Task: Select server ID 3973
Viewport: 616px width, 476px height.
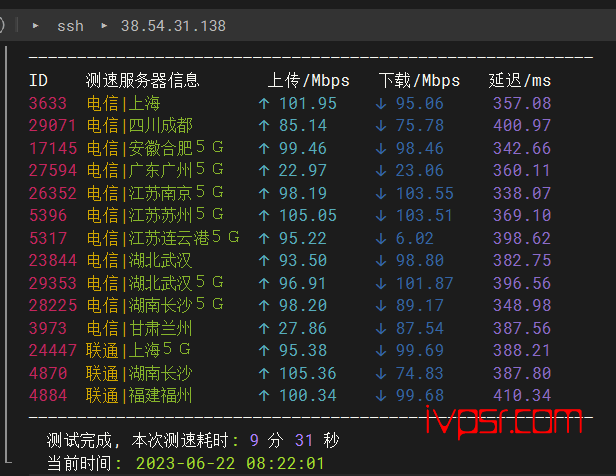Action: click(48, 328)
